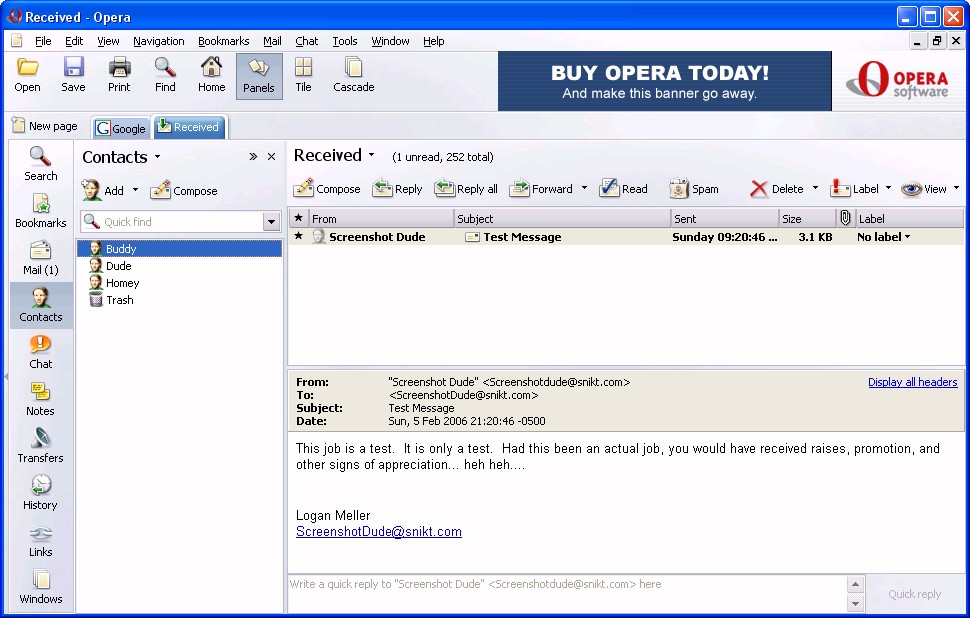Open the Bookmarks menu
Screen dimensions: 970x618
point(223,41)
